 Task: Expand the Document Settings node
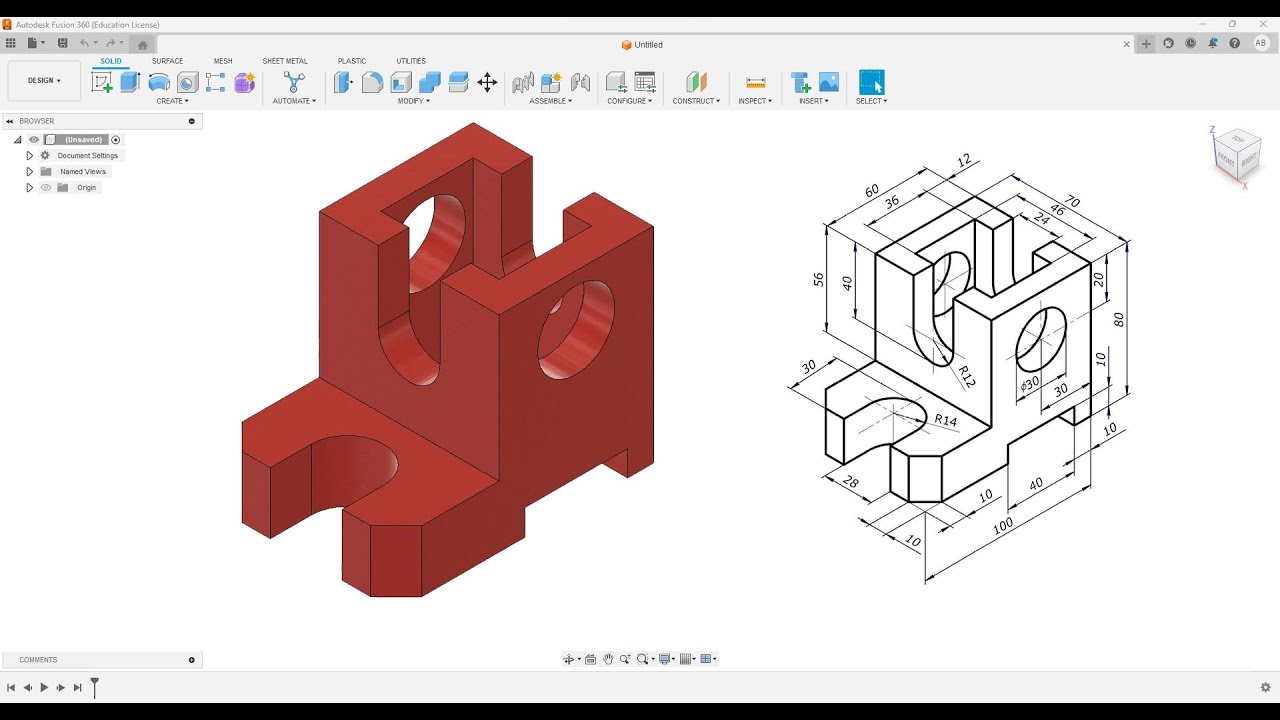pyautogui.click(x=29, y=156)
